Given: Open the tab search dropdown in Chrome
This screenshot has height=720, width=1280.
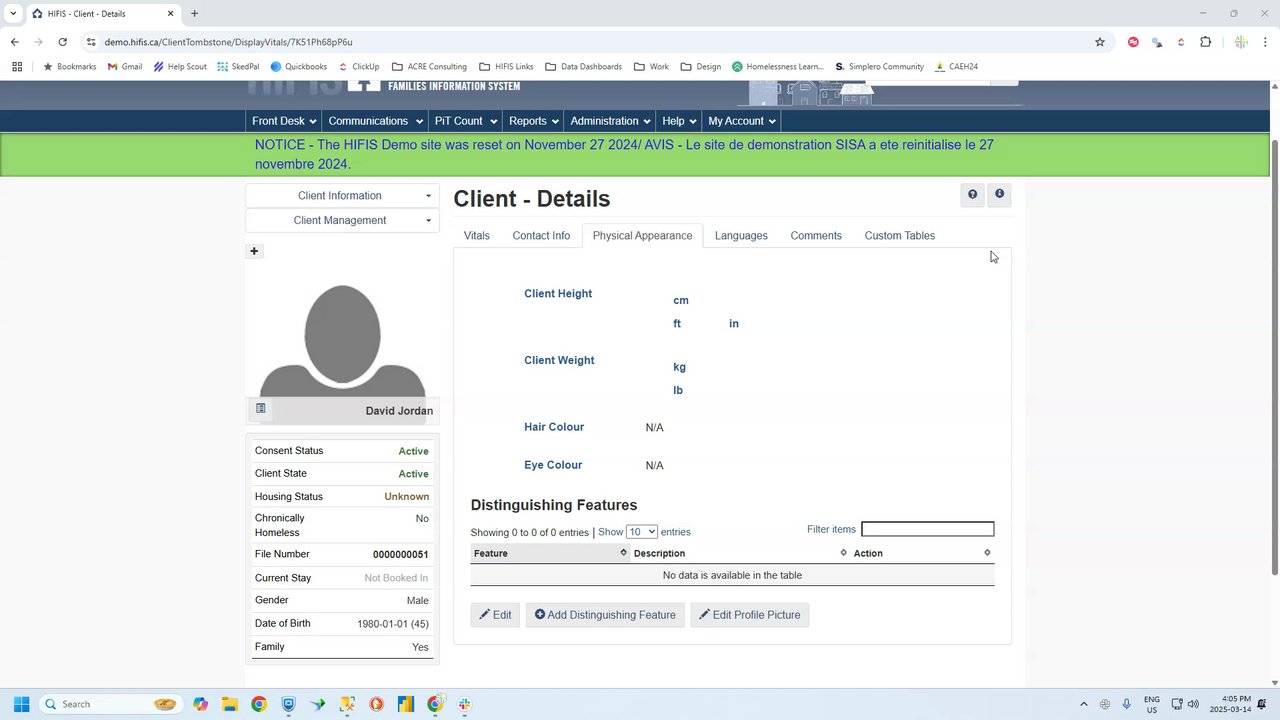Looking at the screenshot, I should coord(13,14).
